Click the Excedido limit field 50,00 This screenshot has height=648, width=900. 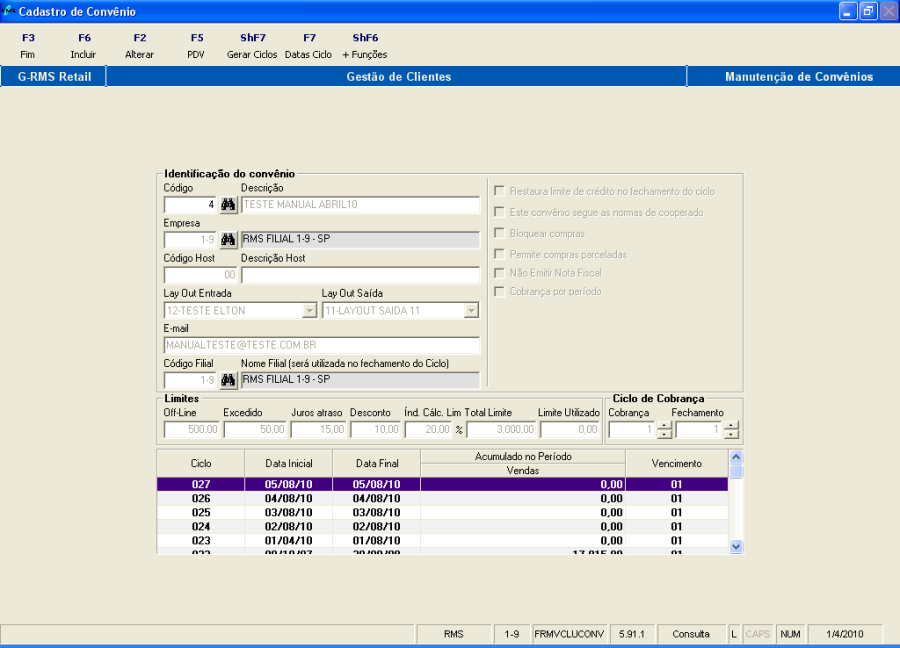255,429
